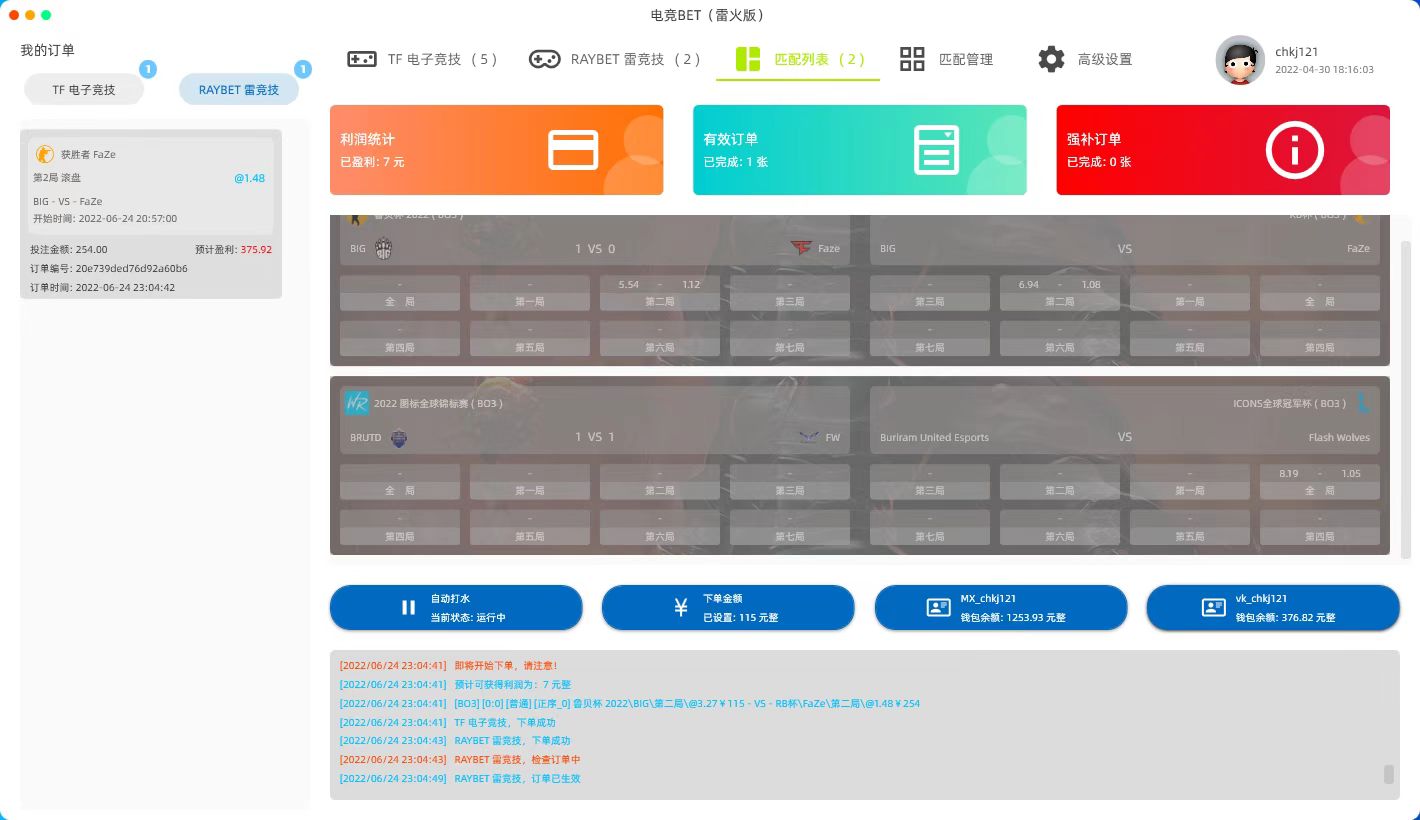Screen dimensions: 1420x820
Task: Select the TF 电子竞技 filter under 我的订单
Action: (84, 89)
